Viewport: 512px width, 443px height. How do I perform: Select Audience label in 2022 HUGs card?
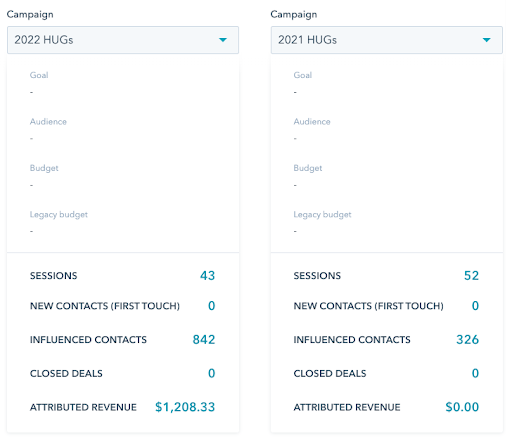[x=48, y=122]
